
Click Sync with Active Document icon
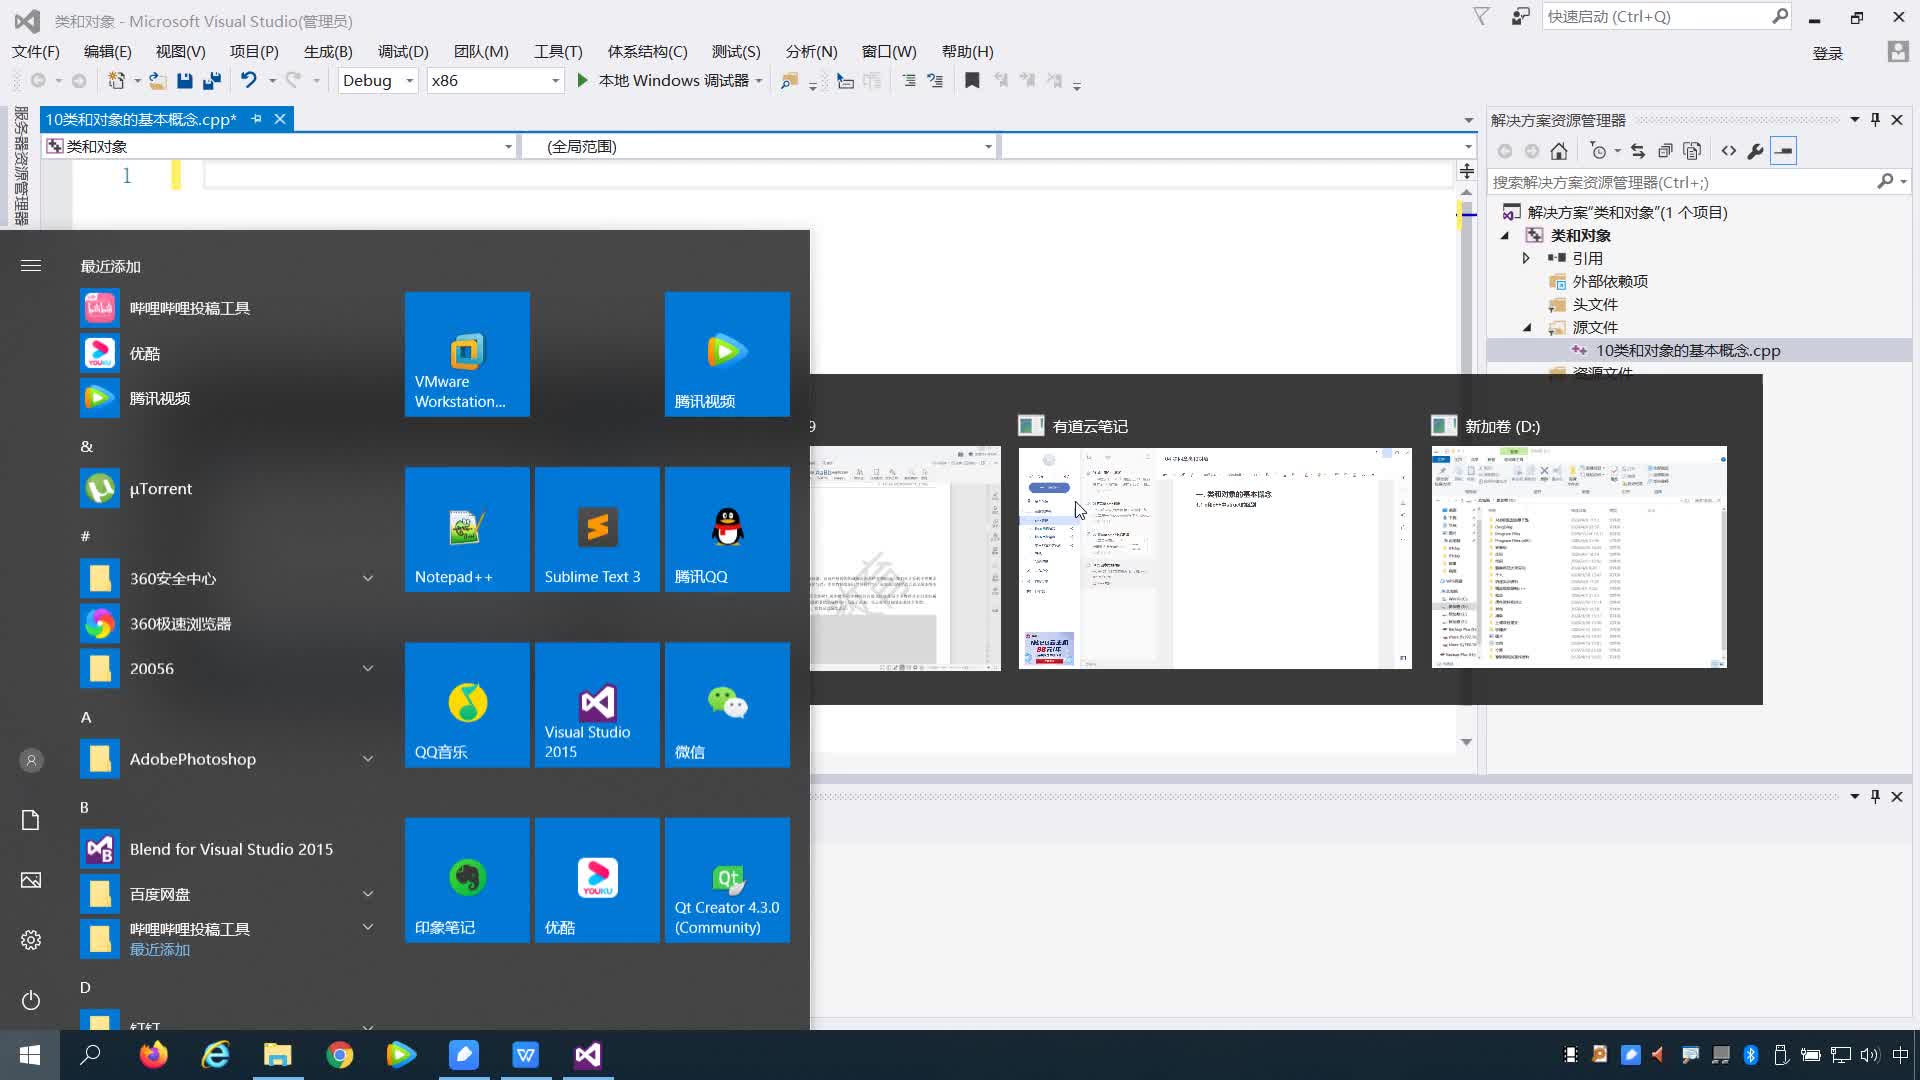click(1638, 151)
